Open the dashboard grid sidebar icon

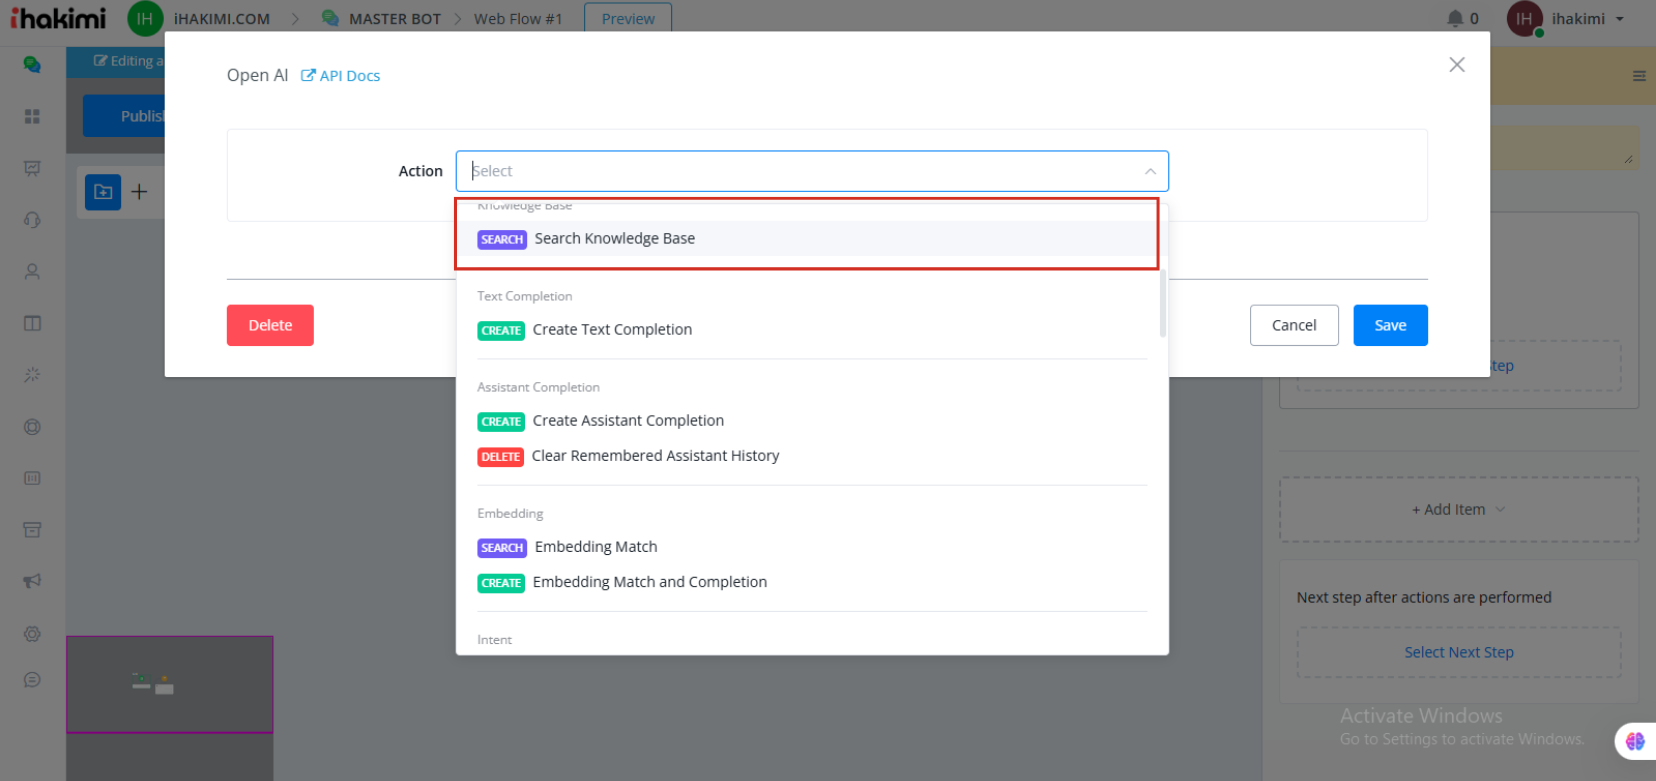[32, 117]
